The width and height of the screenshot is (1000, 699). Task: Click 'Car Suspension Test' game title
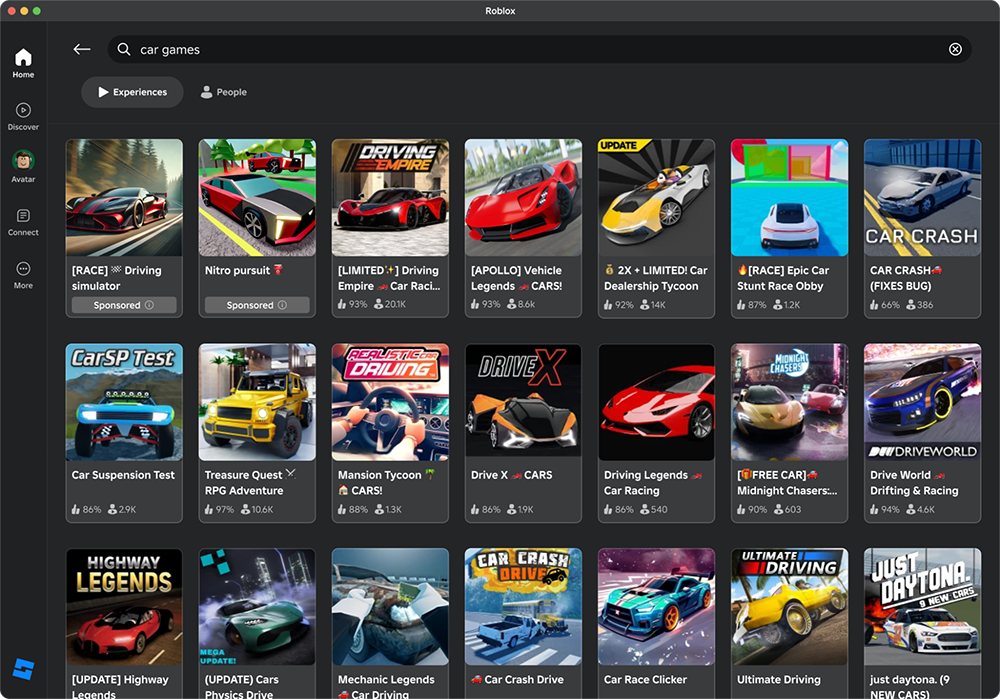coord(123,475)
